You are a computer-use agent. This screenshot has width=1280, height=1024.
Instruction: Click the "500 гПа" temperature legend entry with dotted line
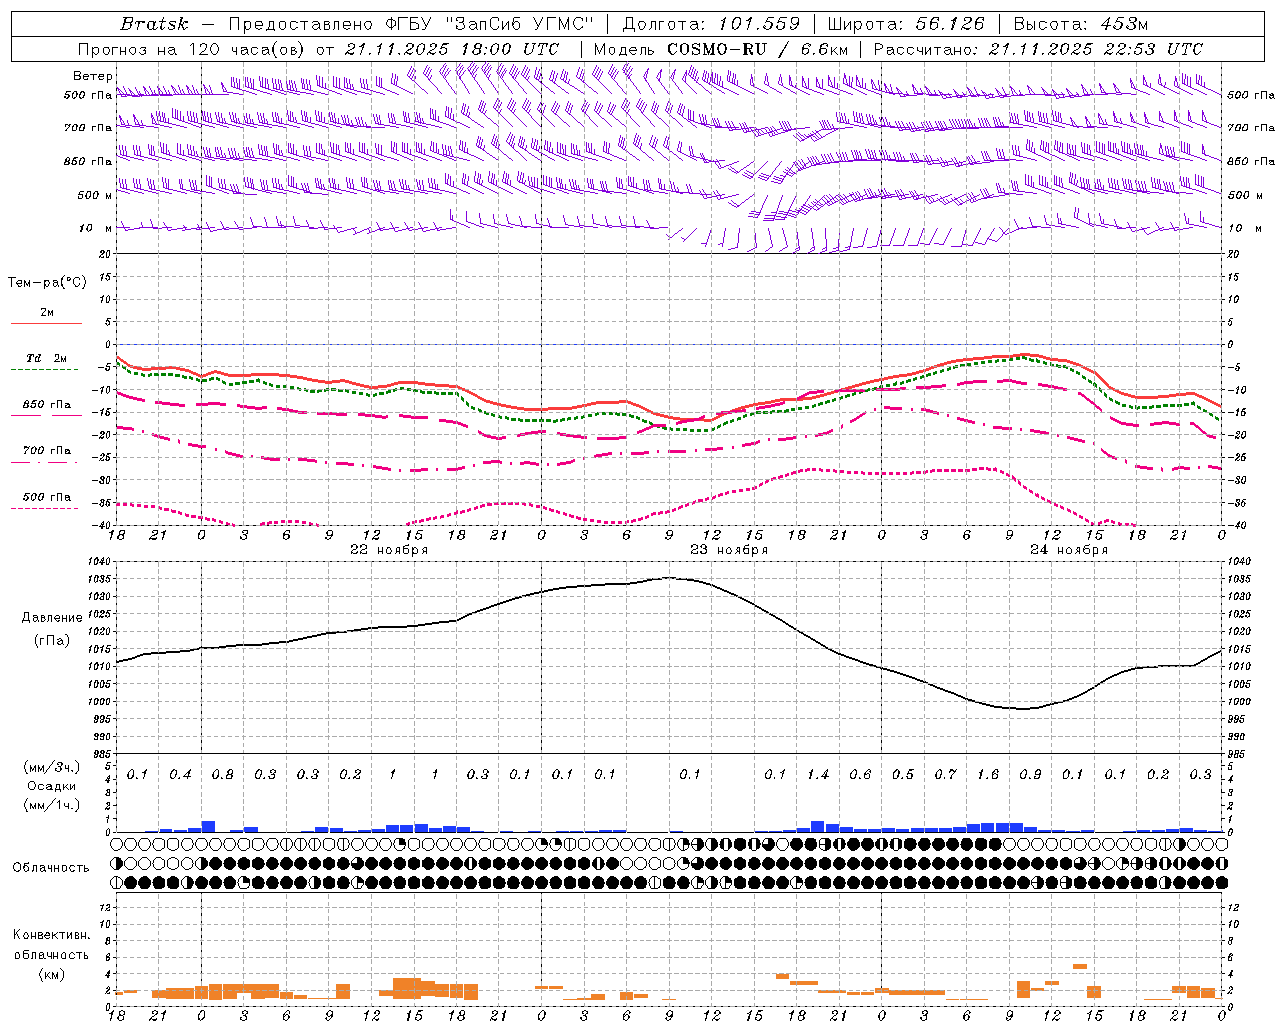47,497
